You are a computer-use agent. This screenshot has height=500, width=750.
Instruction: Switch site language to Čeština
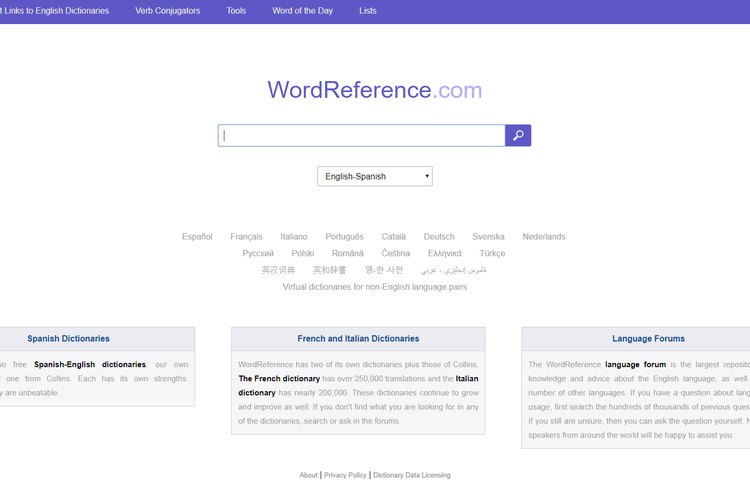click(x=396, y=253)
